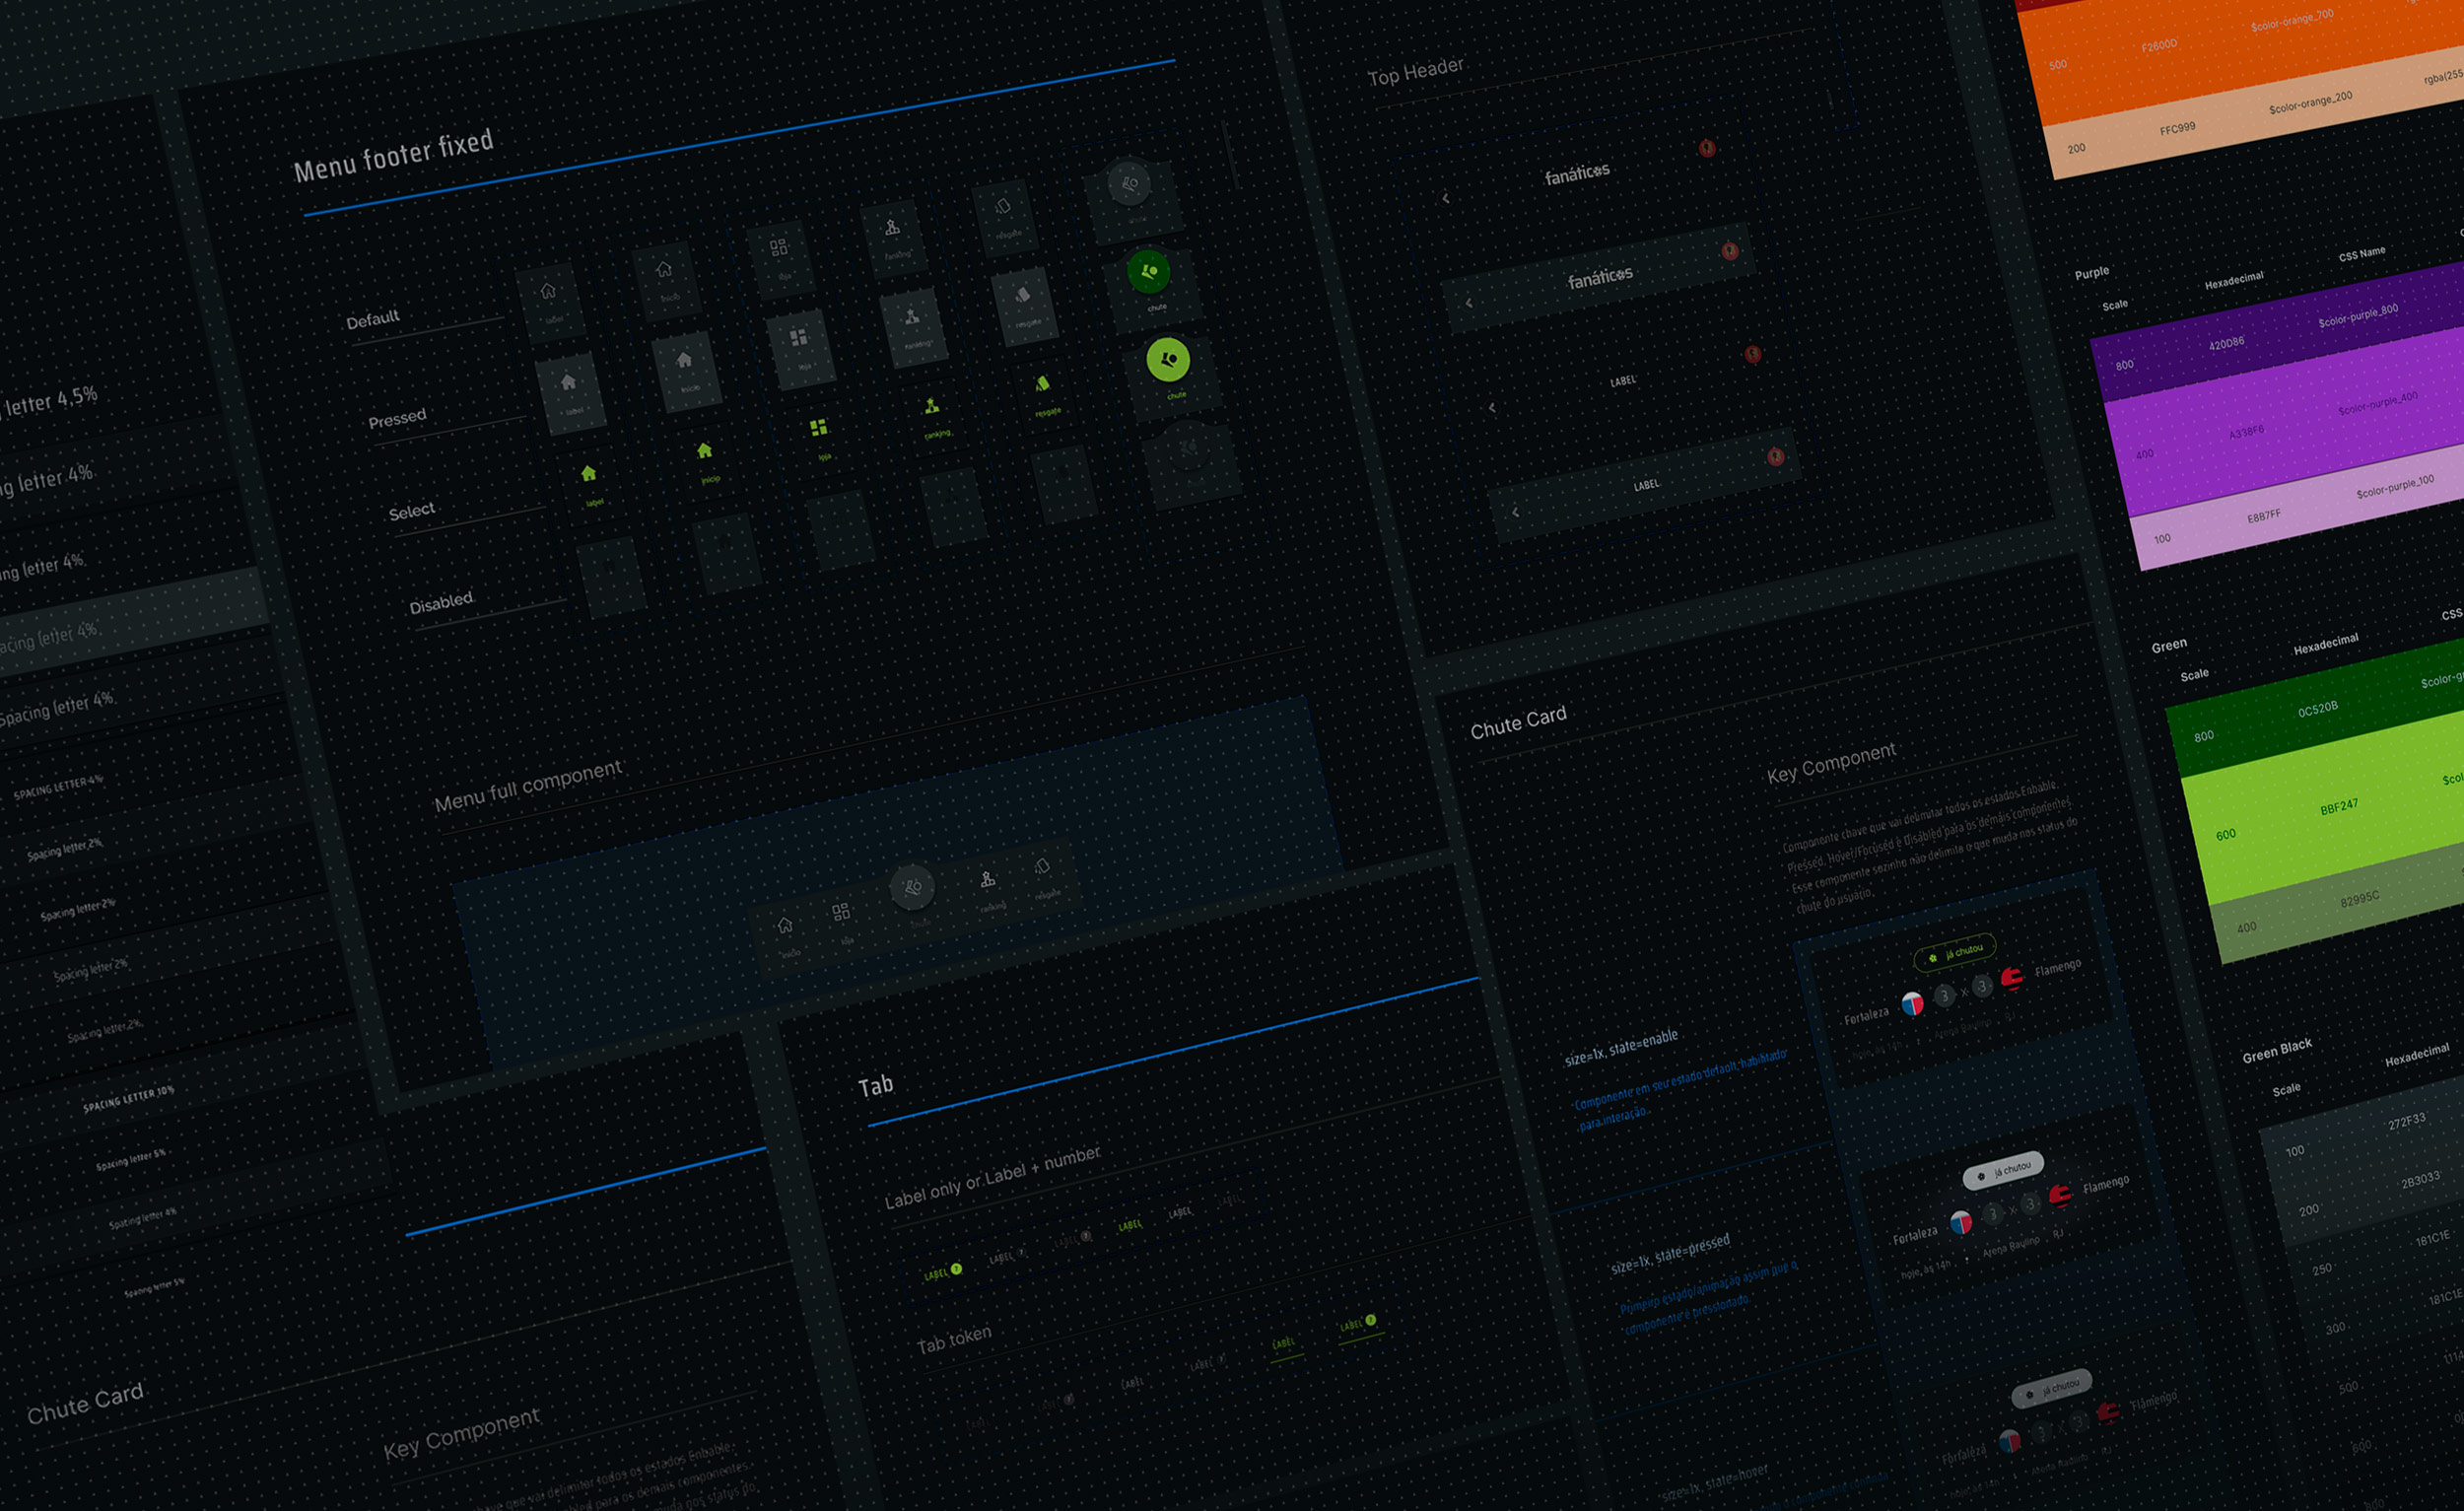This screenshot has width=2464, height=1511.
Task: Click home icon in Menu full component bar
Action: click(x=786, y=926)
